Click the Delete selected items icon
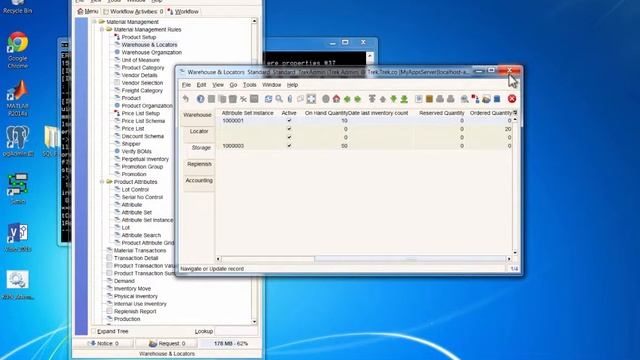This screenshot has height=360, width=640. [243, 99]
